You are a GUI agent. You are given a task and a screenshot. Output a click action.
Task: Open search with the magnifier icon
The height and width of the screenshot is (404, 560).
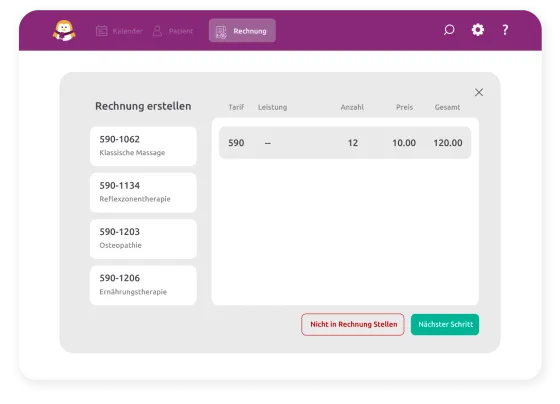[x=449, y=30]
